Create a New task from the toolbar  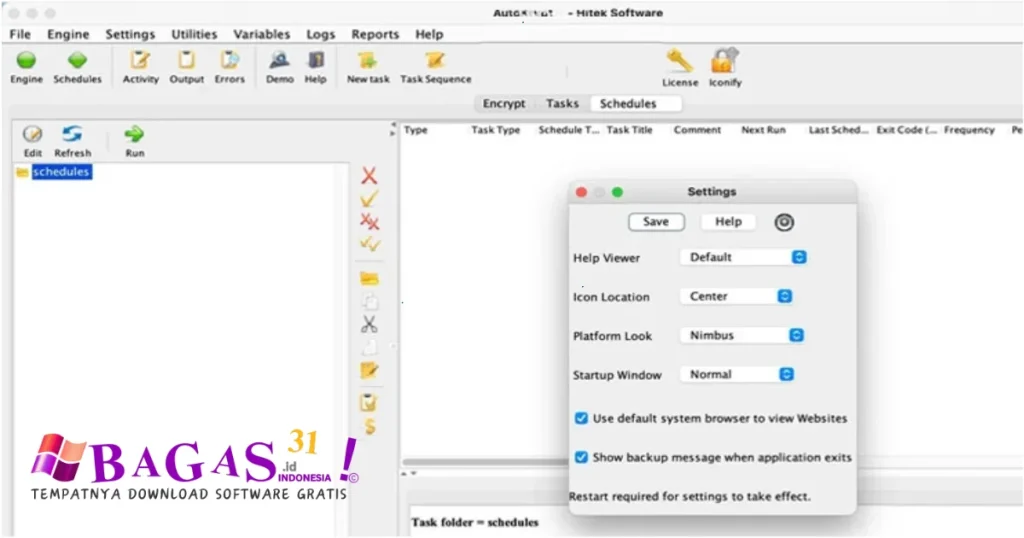coord(367,60)
